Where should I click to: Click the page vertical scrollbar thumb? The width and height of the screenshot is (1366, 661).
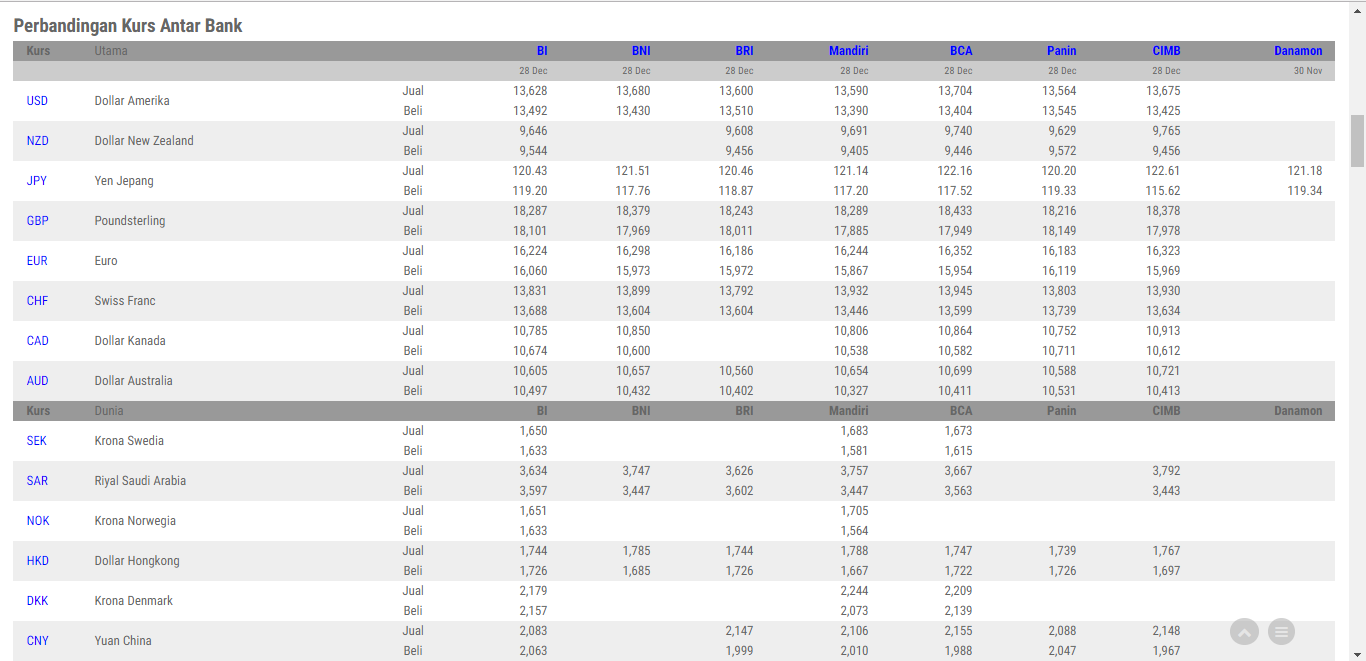tap(1357, 141)
